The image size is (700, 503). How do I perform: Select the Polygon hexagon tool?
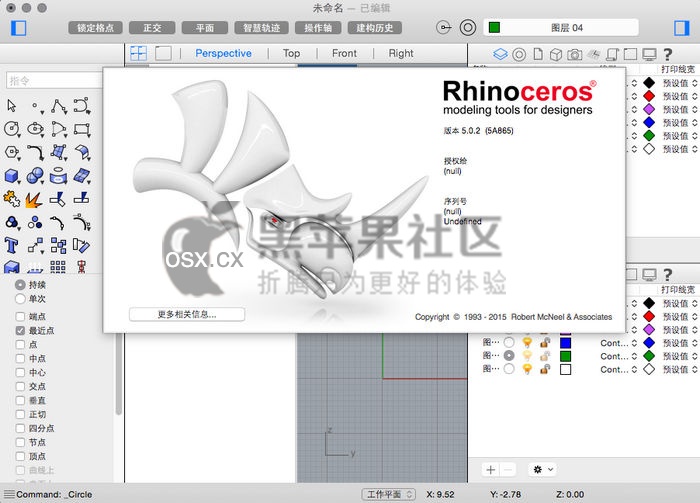pos(12,152)
